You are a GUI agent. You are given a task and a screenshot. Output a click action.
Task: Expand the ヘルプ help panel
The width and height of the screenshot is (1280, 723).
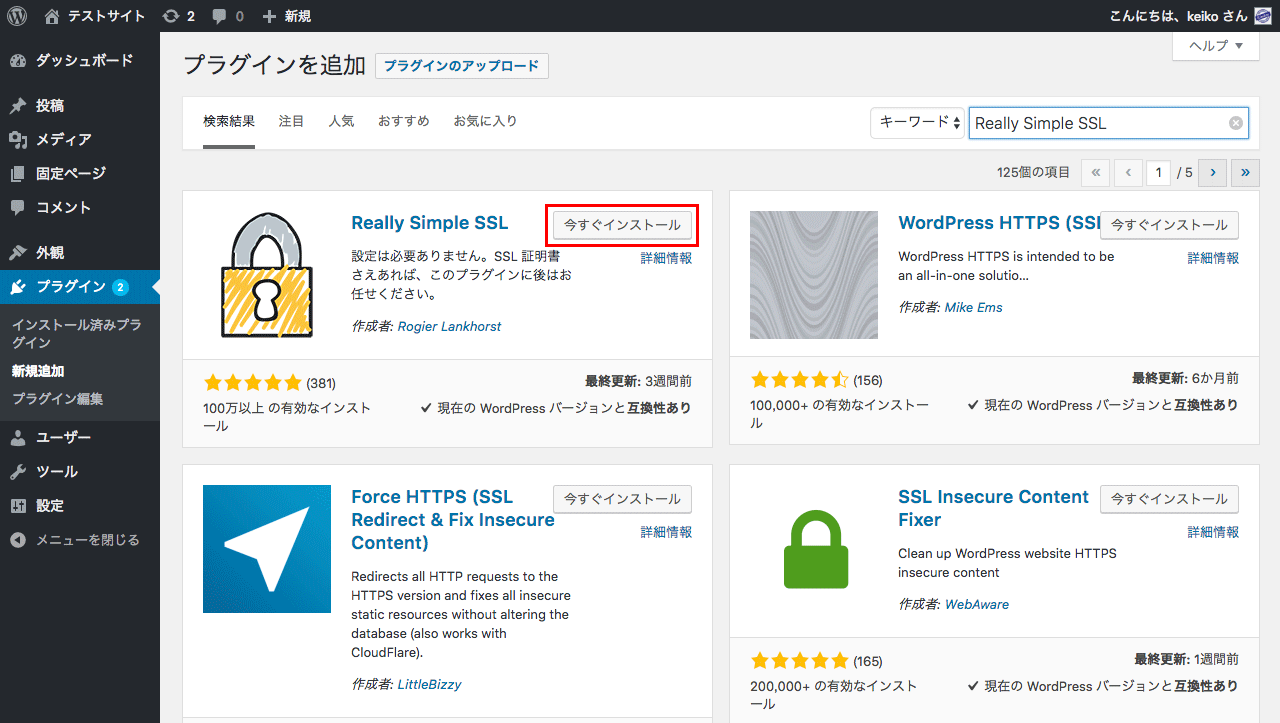coord(1215,46)
